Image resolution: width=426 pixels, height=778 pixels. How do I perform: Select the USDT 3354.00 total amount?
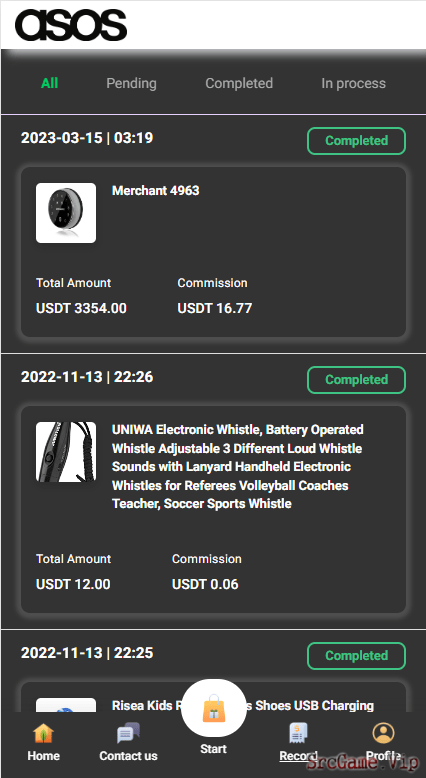(81, 309)
